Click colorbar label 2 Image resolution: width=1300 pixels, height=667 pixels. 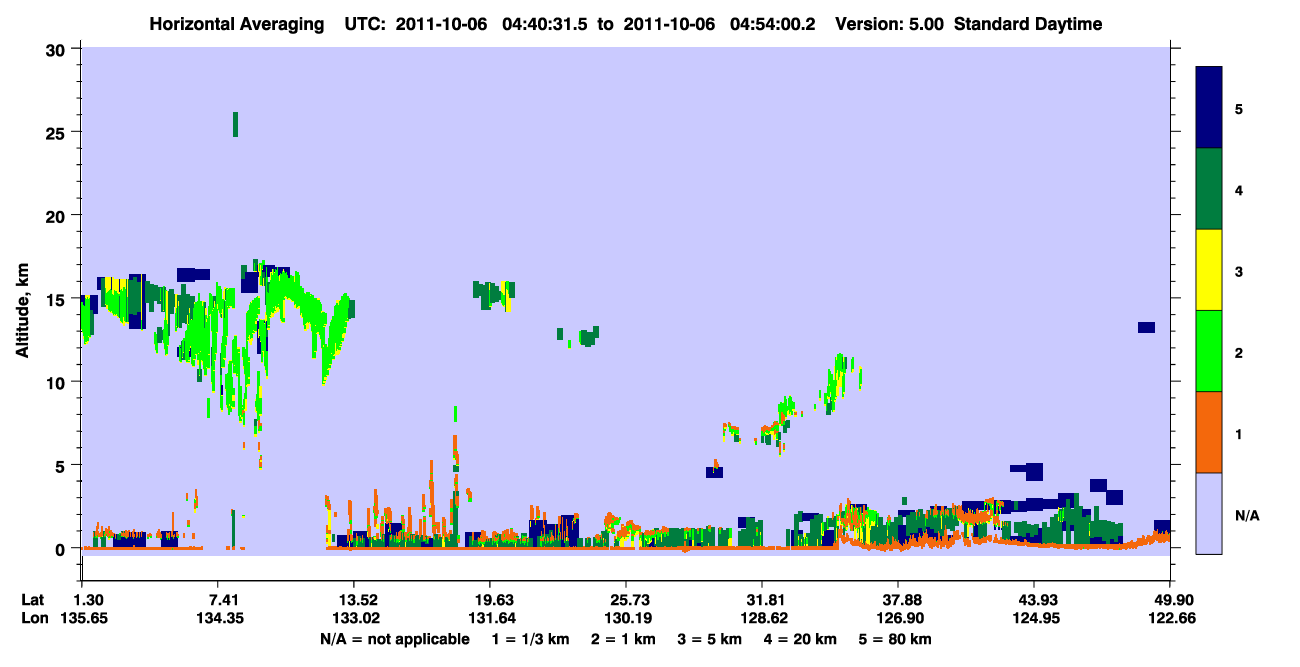1239,351
